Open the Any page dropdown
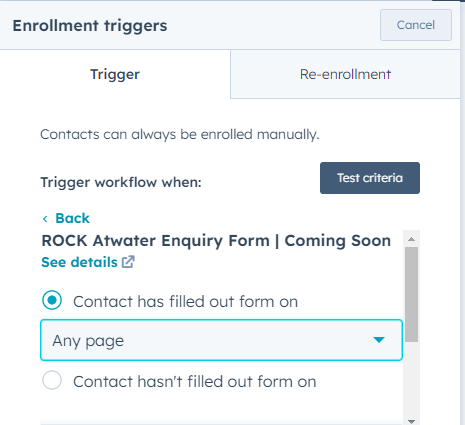Viewport: 465px width, 425px height. [x=221, y=340]
